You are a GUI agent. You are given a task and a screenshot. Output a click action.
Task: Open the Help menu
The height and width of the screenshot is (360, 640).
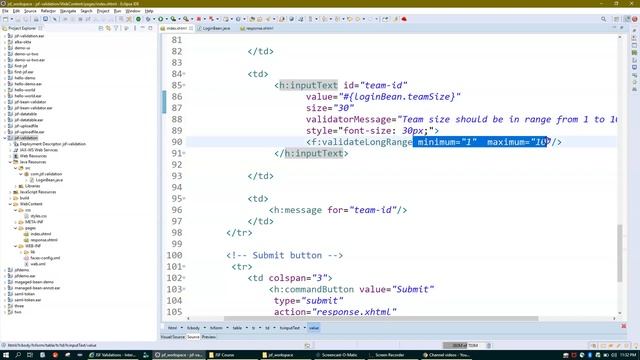tap(149, 11)
